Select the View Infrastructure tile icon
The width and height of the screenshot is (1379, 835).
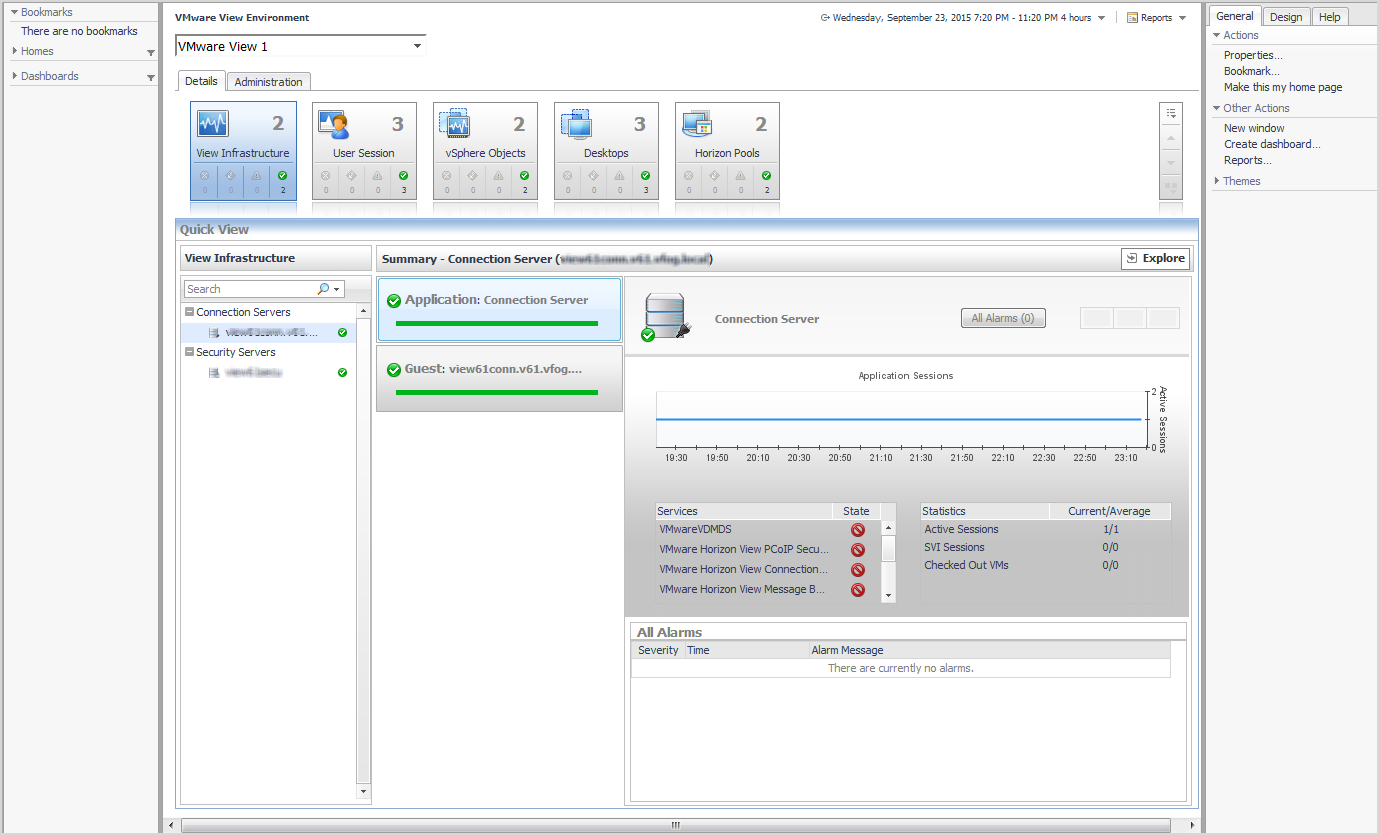point(213,124)
